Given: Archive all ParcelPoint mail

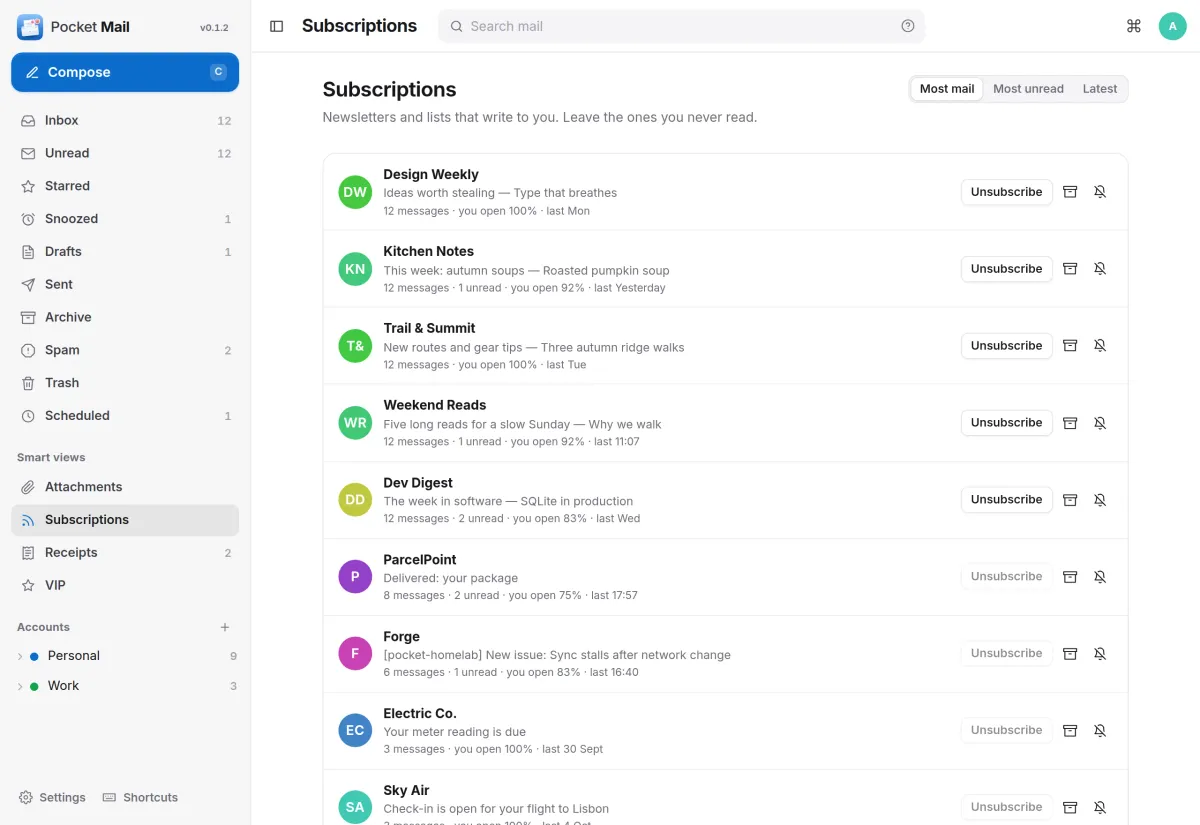Looking at the screenshot, I should tap(1070, 577).
